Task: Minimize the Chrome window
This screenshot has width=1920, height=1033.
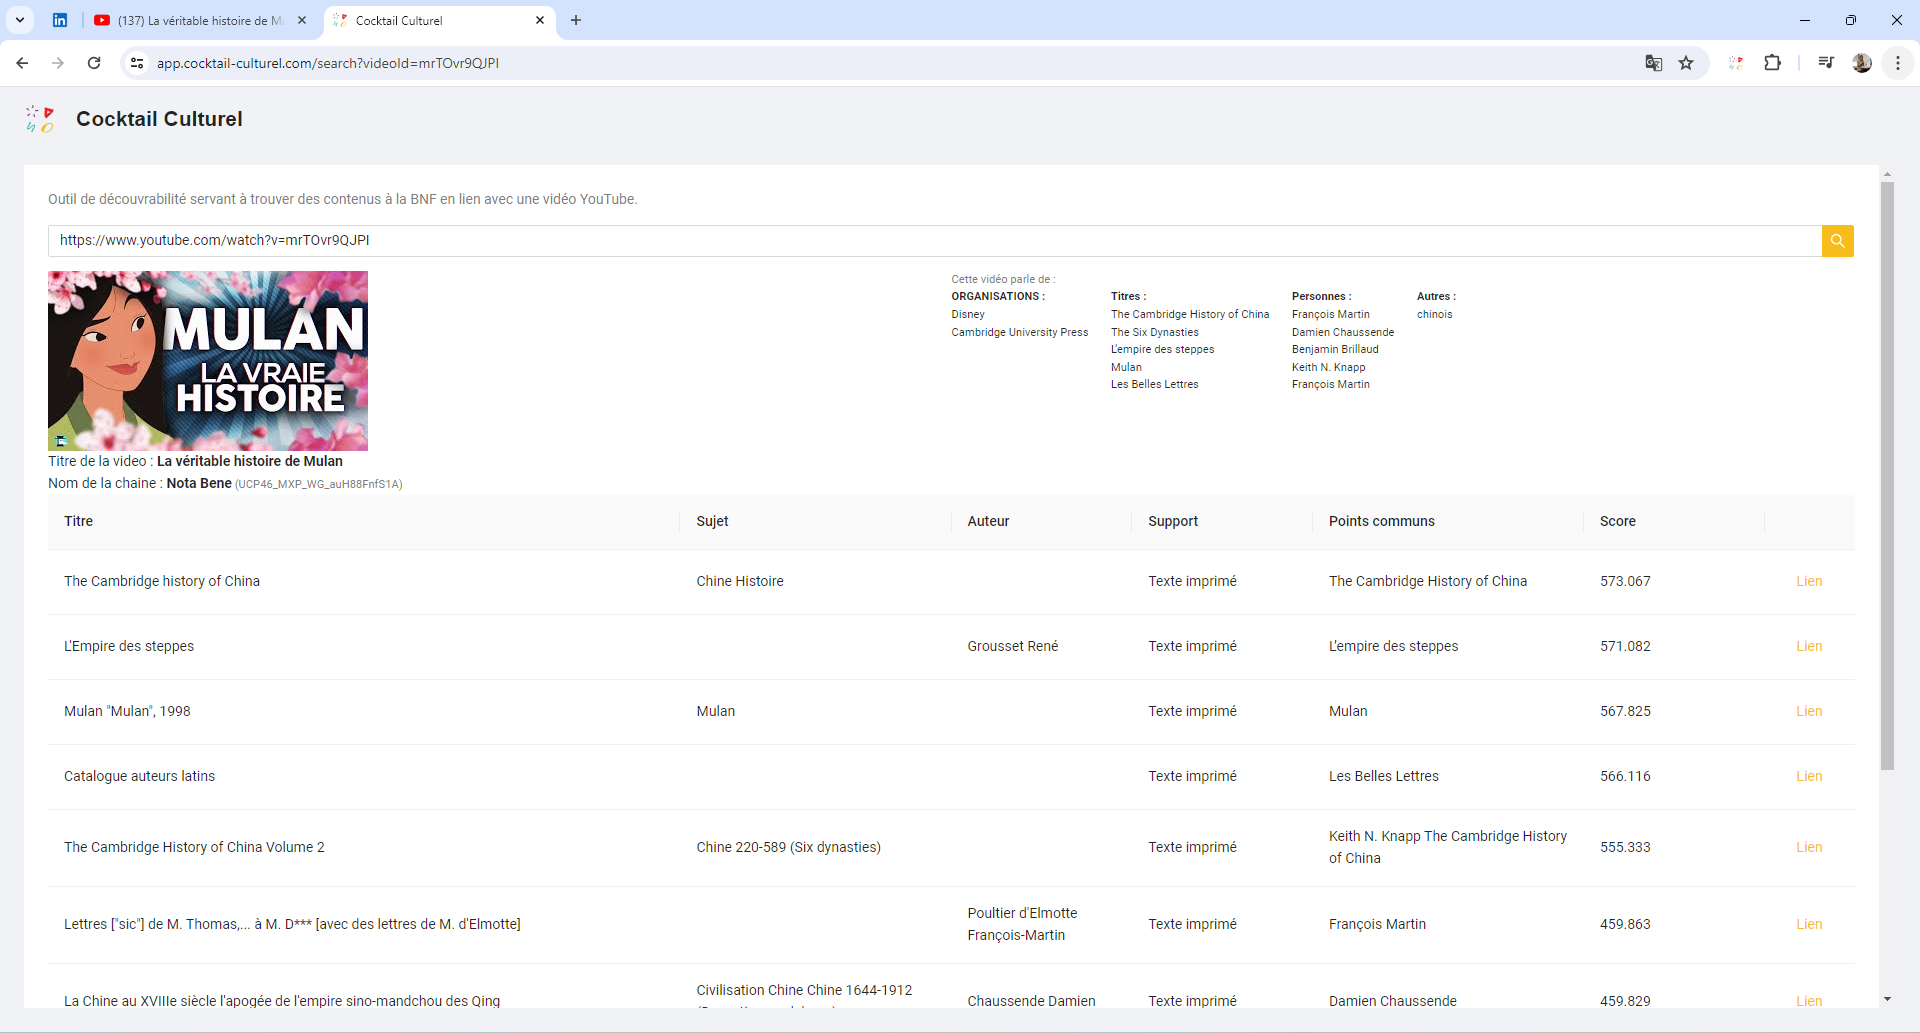Action: click(1805, 20)
